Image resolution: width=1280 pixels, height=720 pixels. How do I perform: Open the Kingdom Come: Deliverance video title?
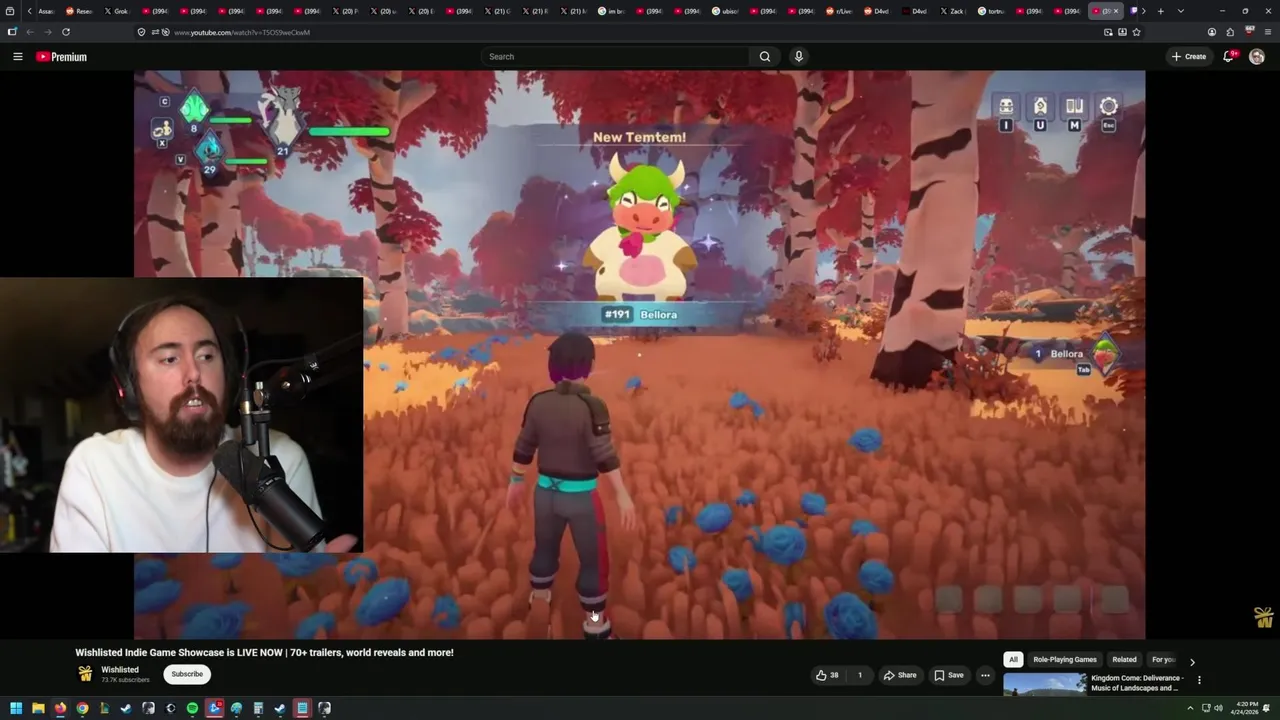click(x=1137, y=683)
